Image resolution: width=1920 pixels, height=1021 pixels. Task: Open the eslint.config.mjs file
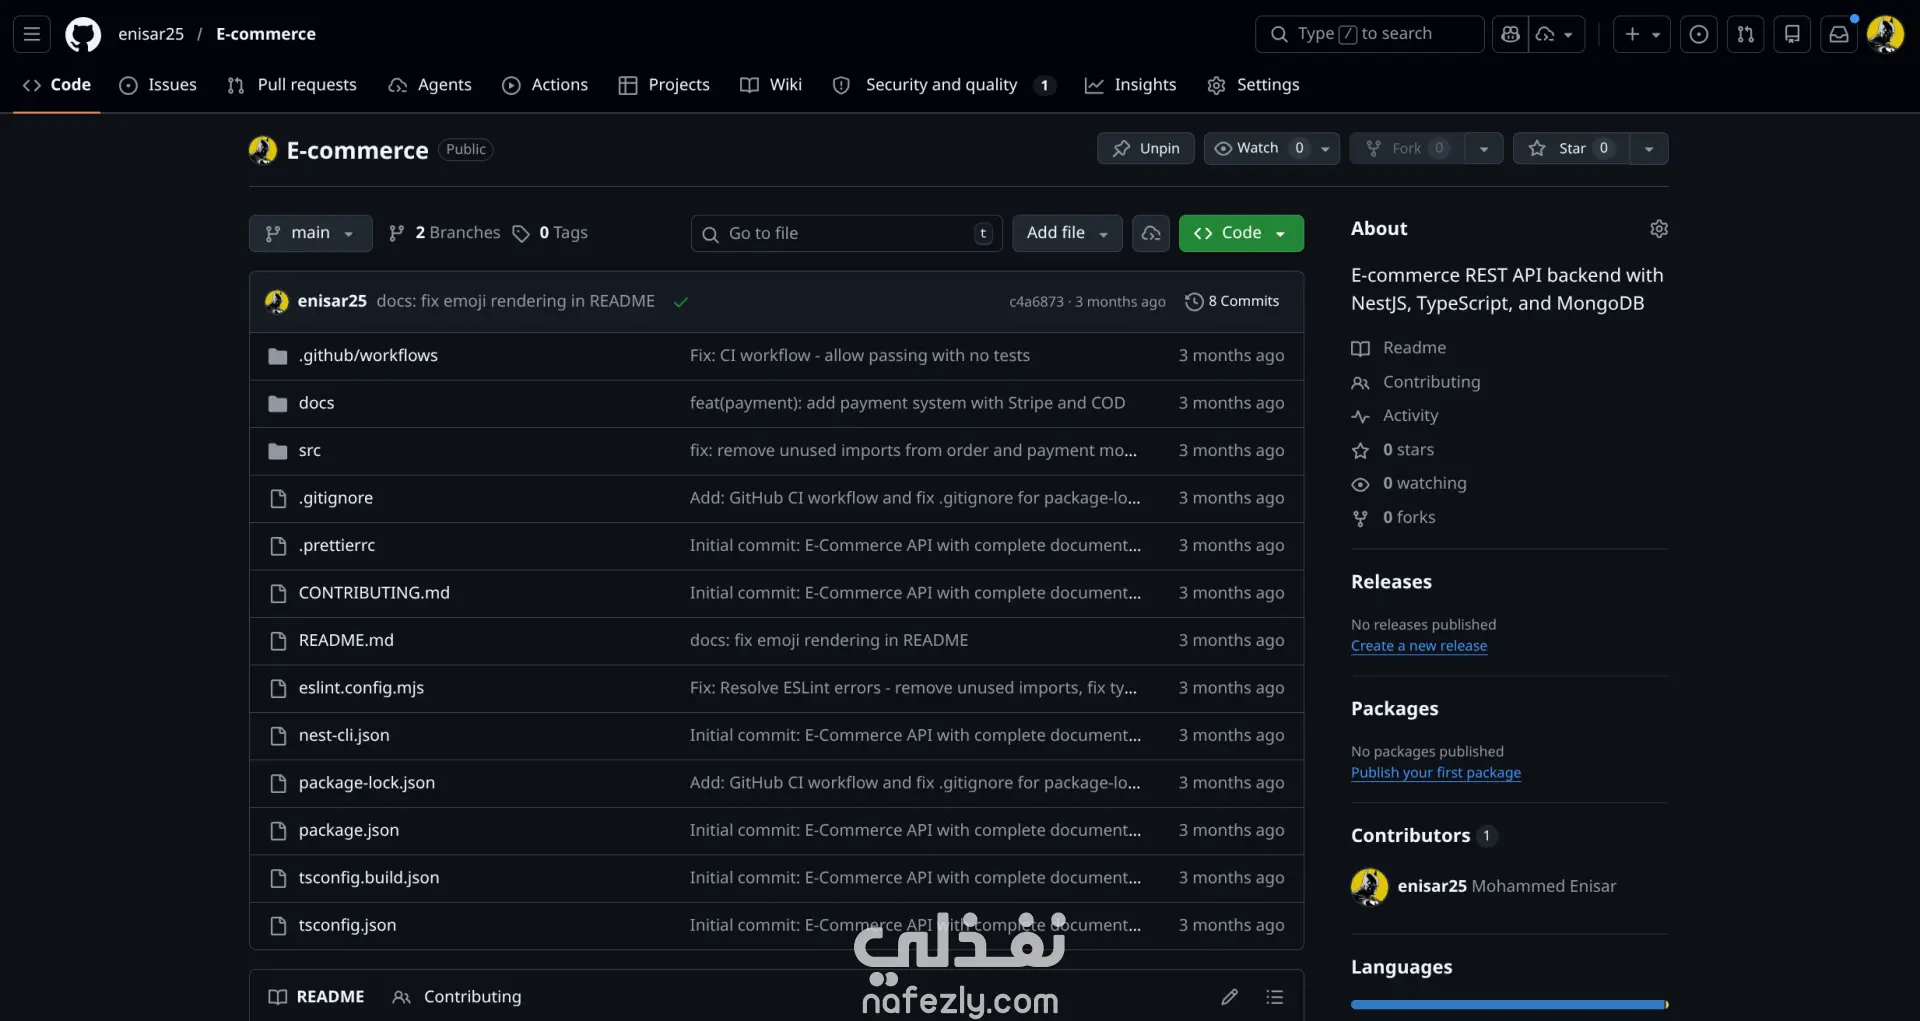(361, 688)
